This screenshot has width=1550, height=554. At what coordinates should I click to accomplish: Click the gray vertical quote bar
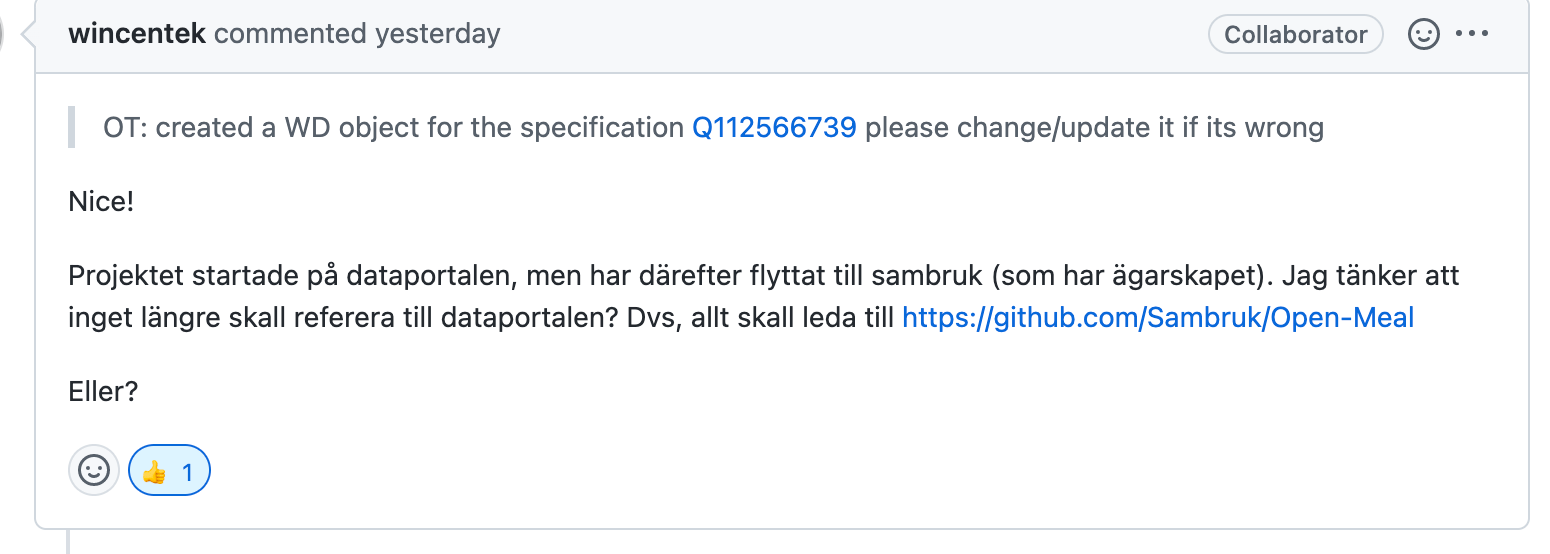72,128
